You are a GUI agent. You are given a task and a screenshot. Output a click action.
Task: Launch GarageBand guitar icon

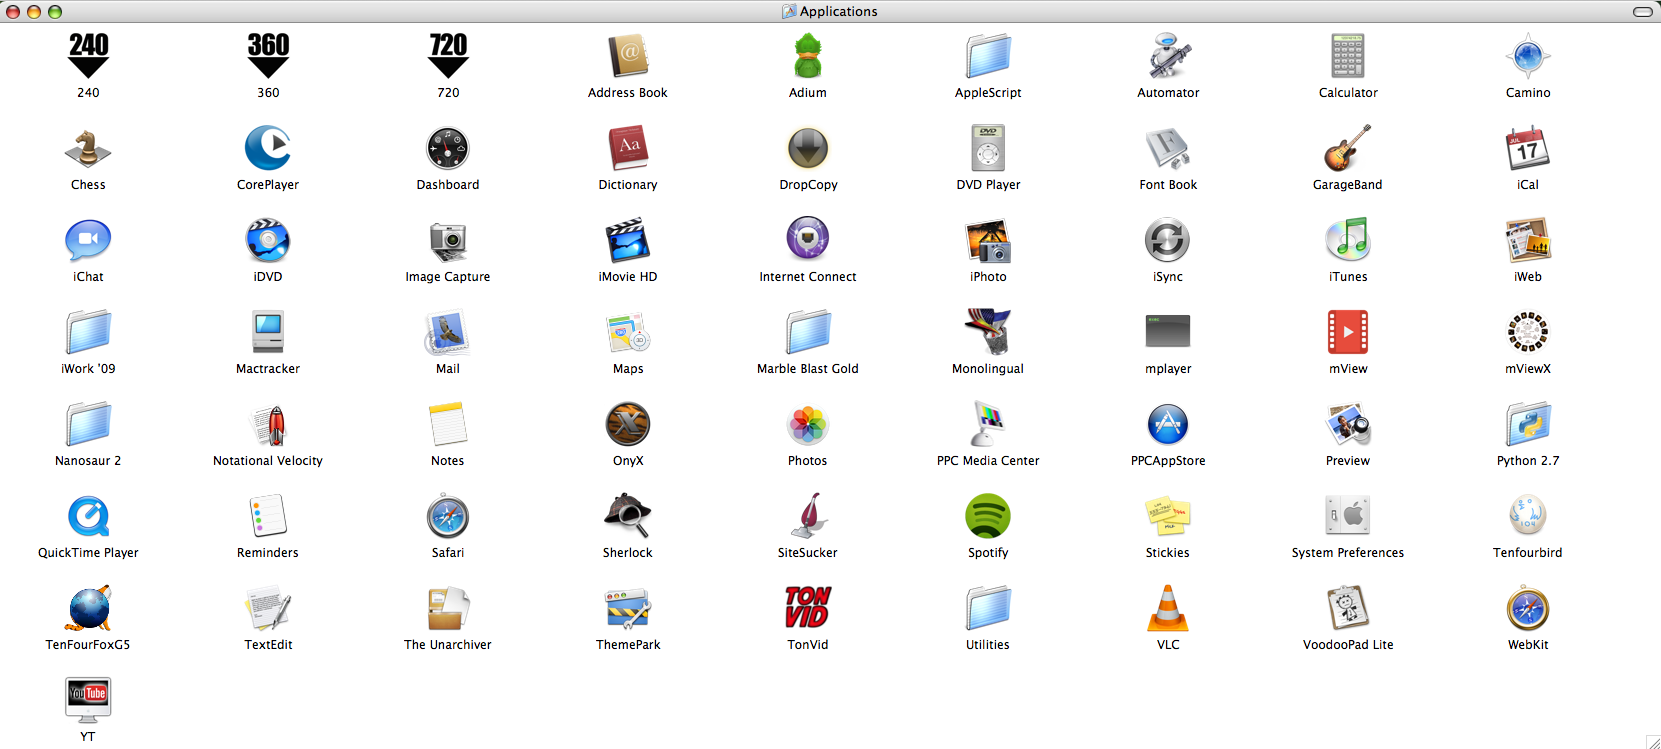[1348, 148]
